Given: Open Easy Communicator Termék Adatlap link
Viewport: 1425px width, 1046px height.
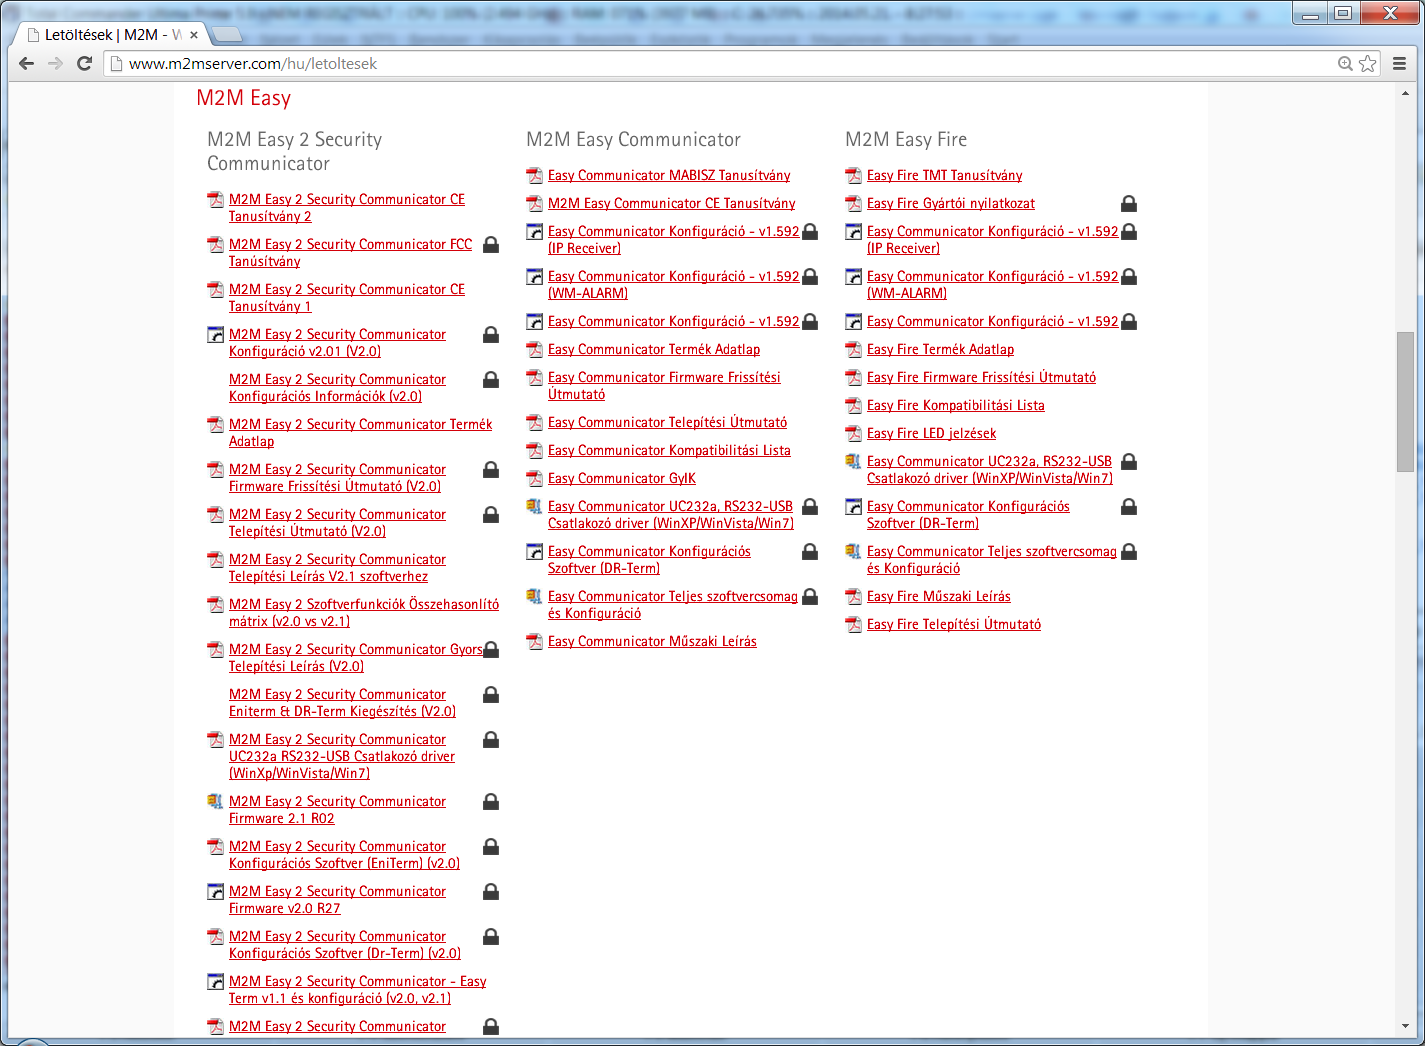Looking at the screenshot, I should [x=654, y=350].
